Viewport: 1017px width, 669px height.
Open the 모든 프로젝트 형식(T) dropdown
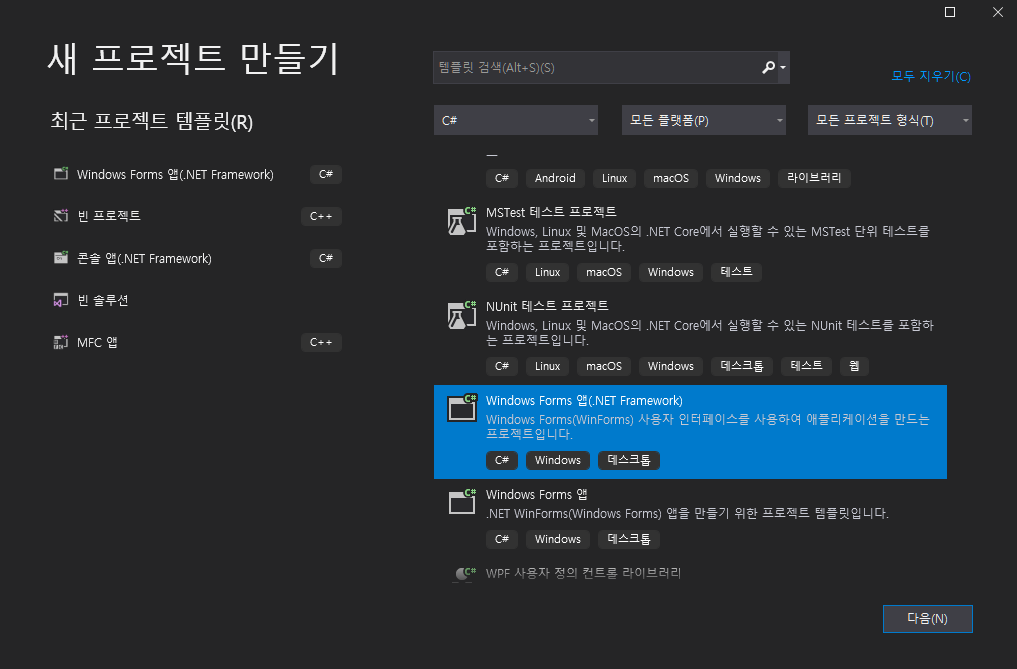889,120
